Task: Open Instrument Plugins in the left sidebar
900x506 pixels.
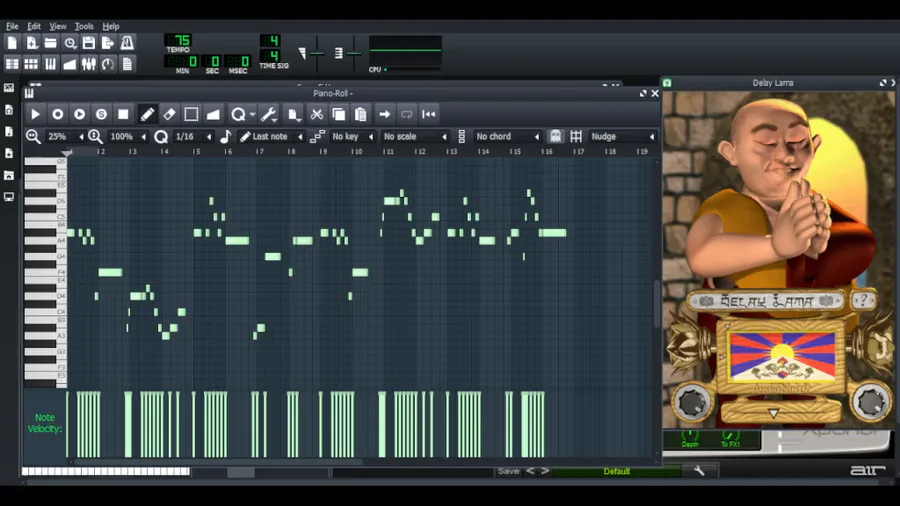Action: (x=9, y=88)
